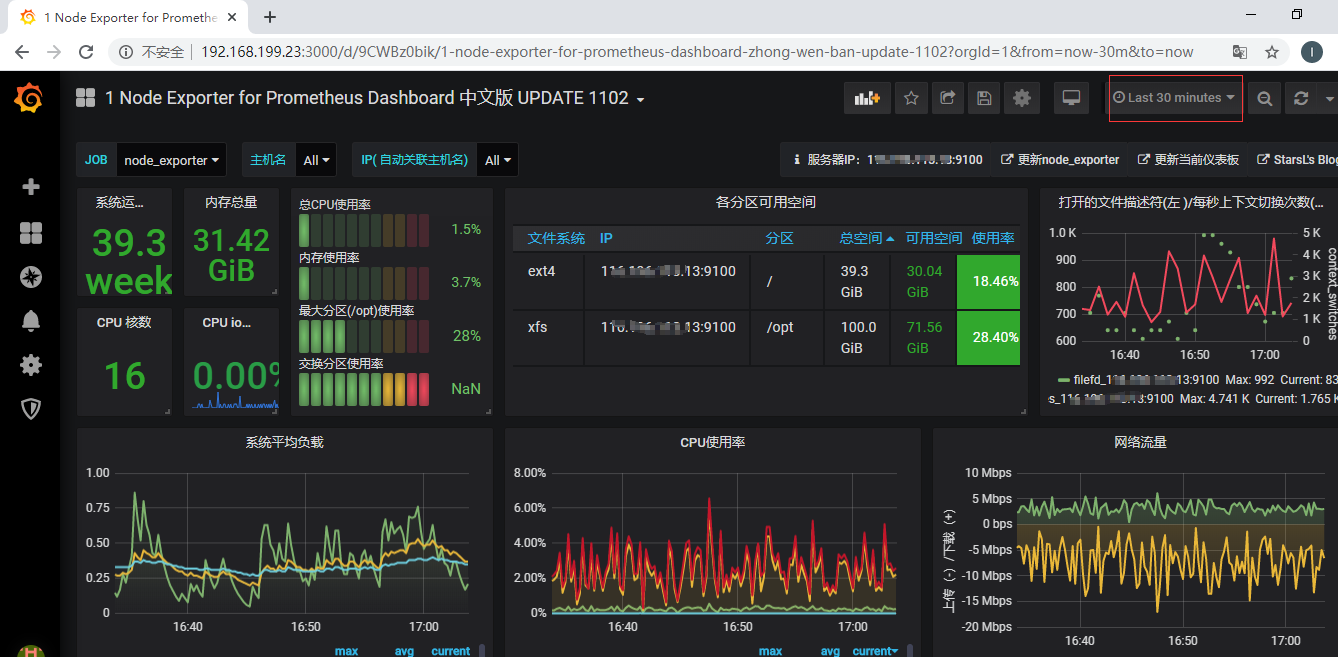The image size is (1338, 657).
Task: Open the Grafana logo home menu
Action: tap(29, 98)
